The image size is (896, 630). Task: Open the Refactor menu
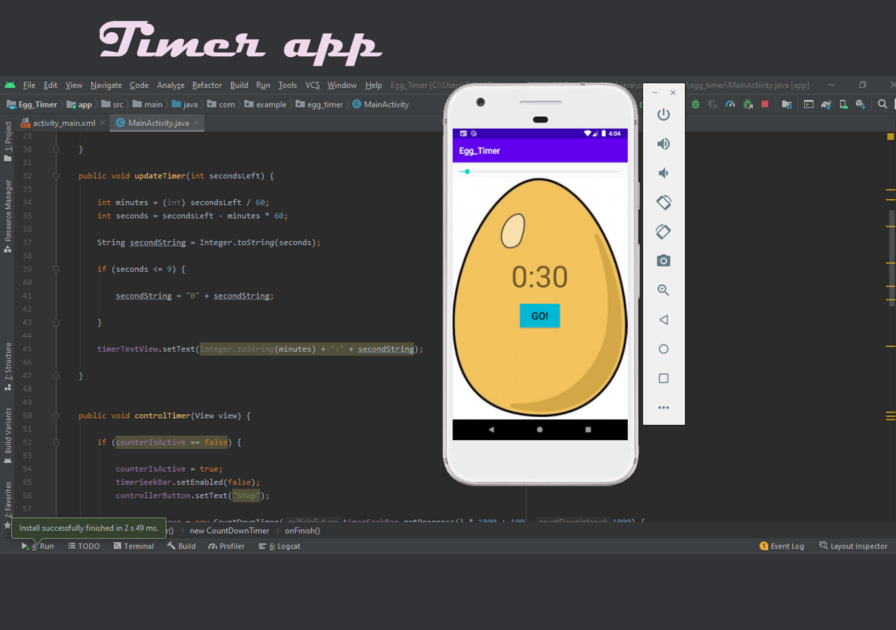[x=207, y=85]
